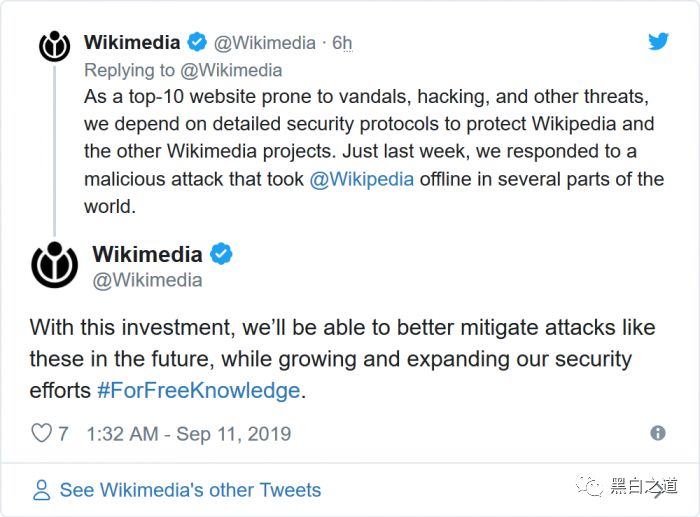Like the tweet with the heart icon
Screen dimensions: 700x517
(x=41, y=433)
